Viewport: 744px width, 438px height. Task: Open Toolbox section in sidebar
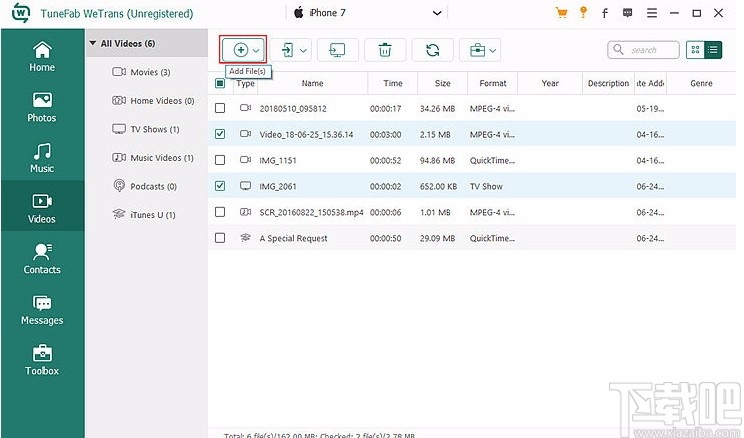pos(42,361)
